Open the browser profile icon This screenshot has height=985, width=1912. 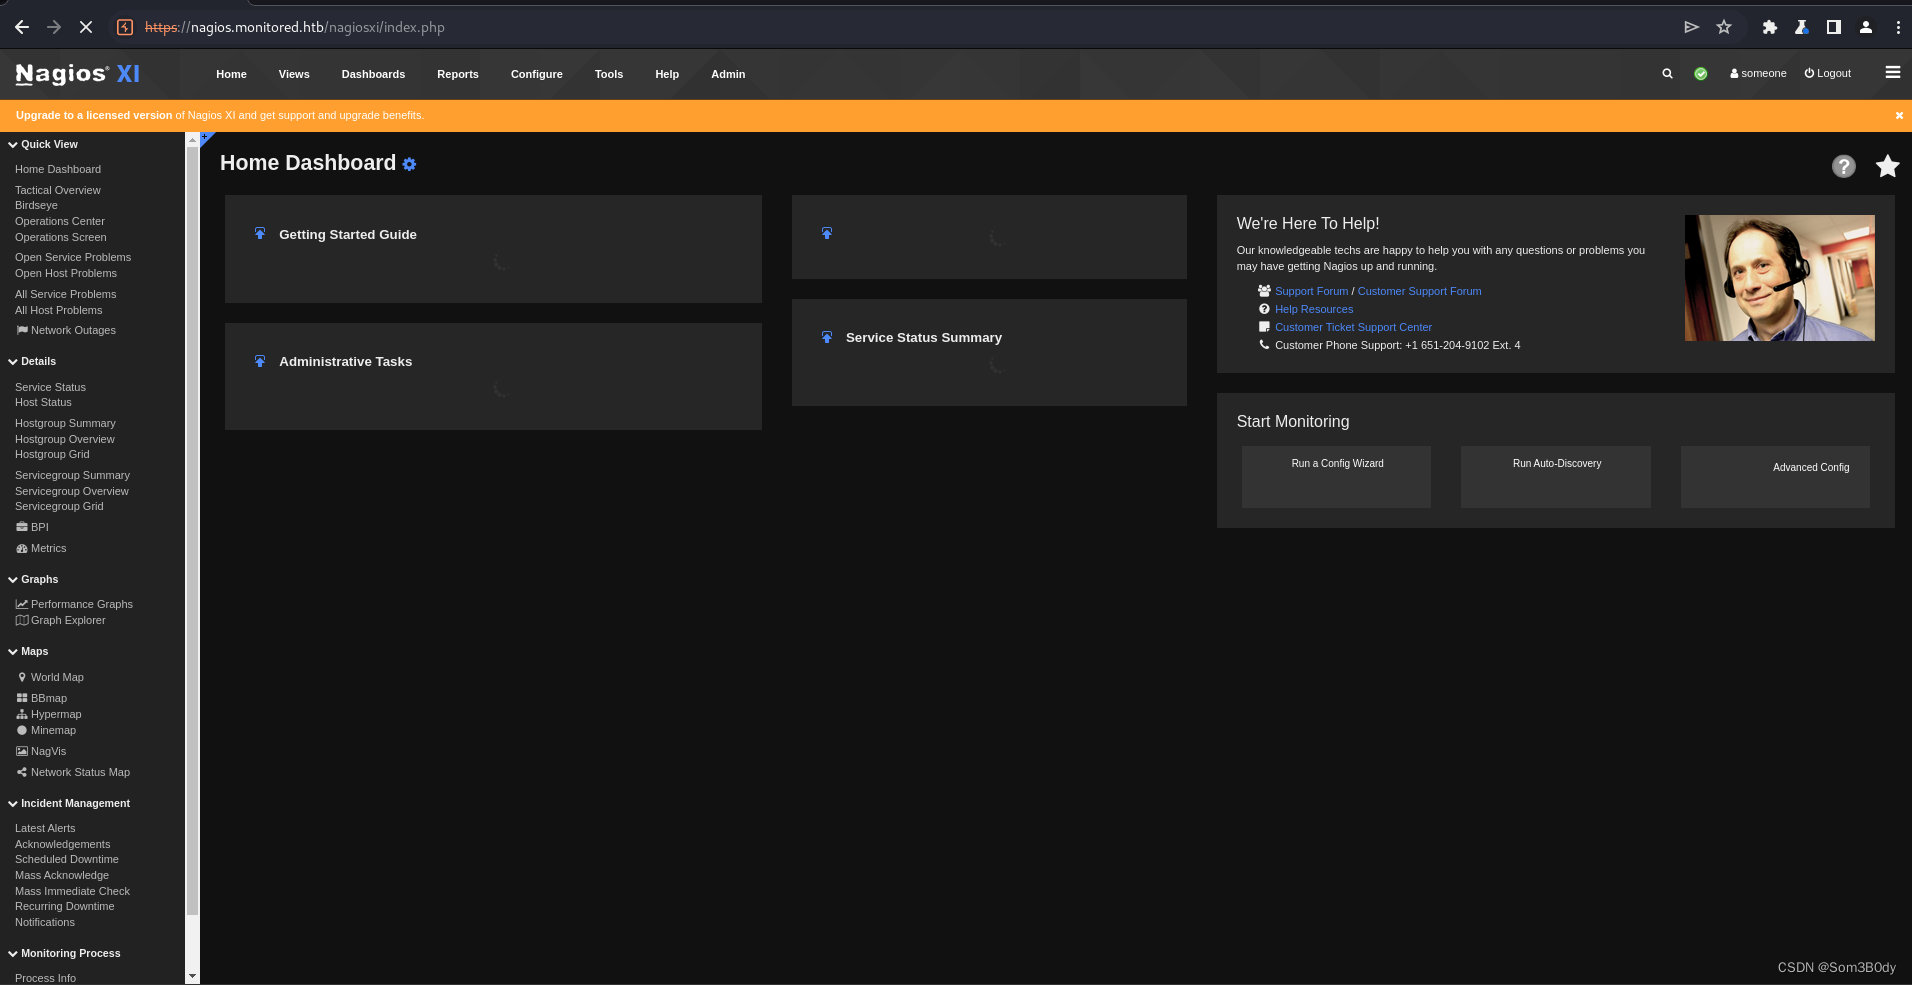(1865, 27)
